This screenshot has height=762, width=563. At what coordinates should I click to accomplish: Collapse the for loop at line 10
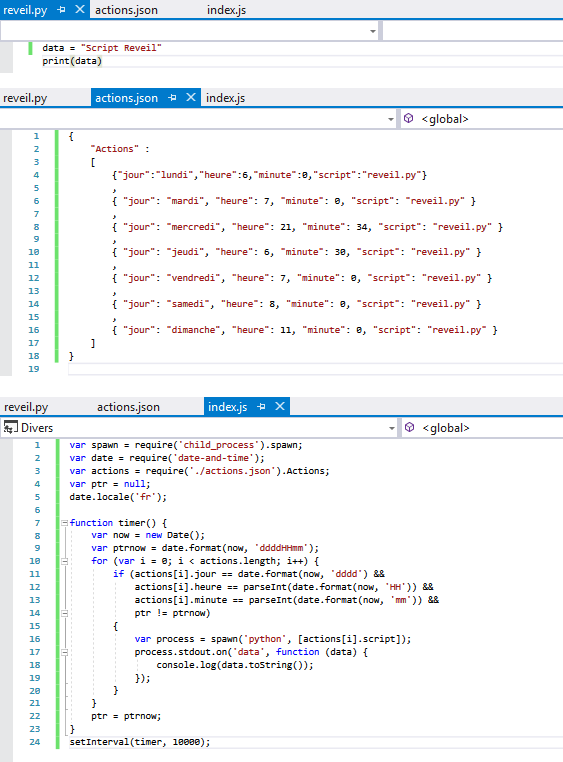[64, 561]
